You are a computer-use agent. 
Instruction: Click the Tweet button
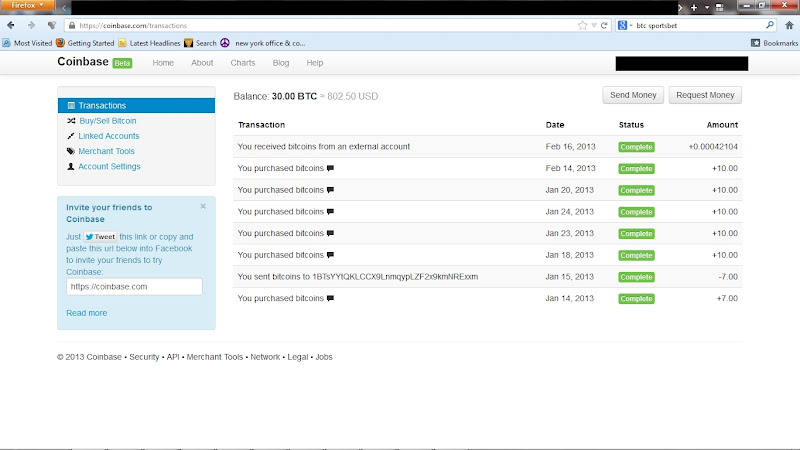(x=100, y=237)
